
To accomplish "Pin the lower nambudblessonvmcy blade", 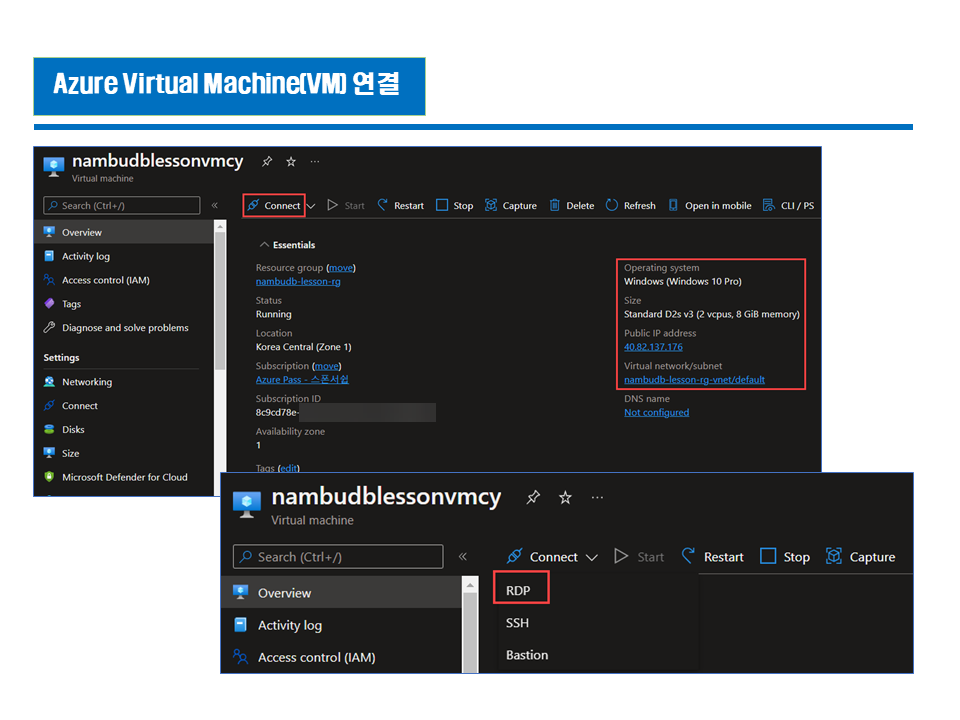I will (x=533, y=497).
